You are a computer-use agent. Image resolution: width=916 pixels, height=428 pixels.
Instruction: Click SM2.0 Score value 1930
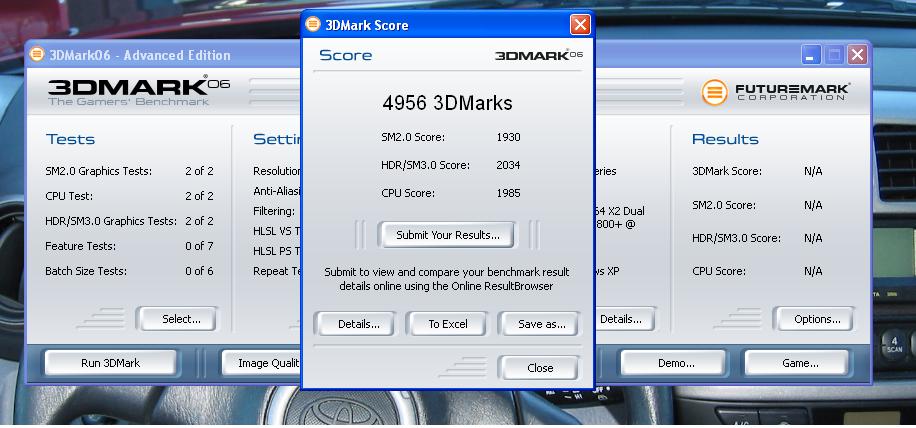click(508, 137)
